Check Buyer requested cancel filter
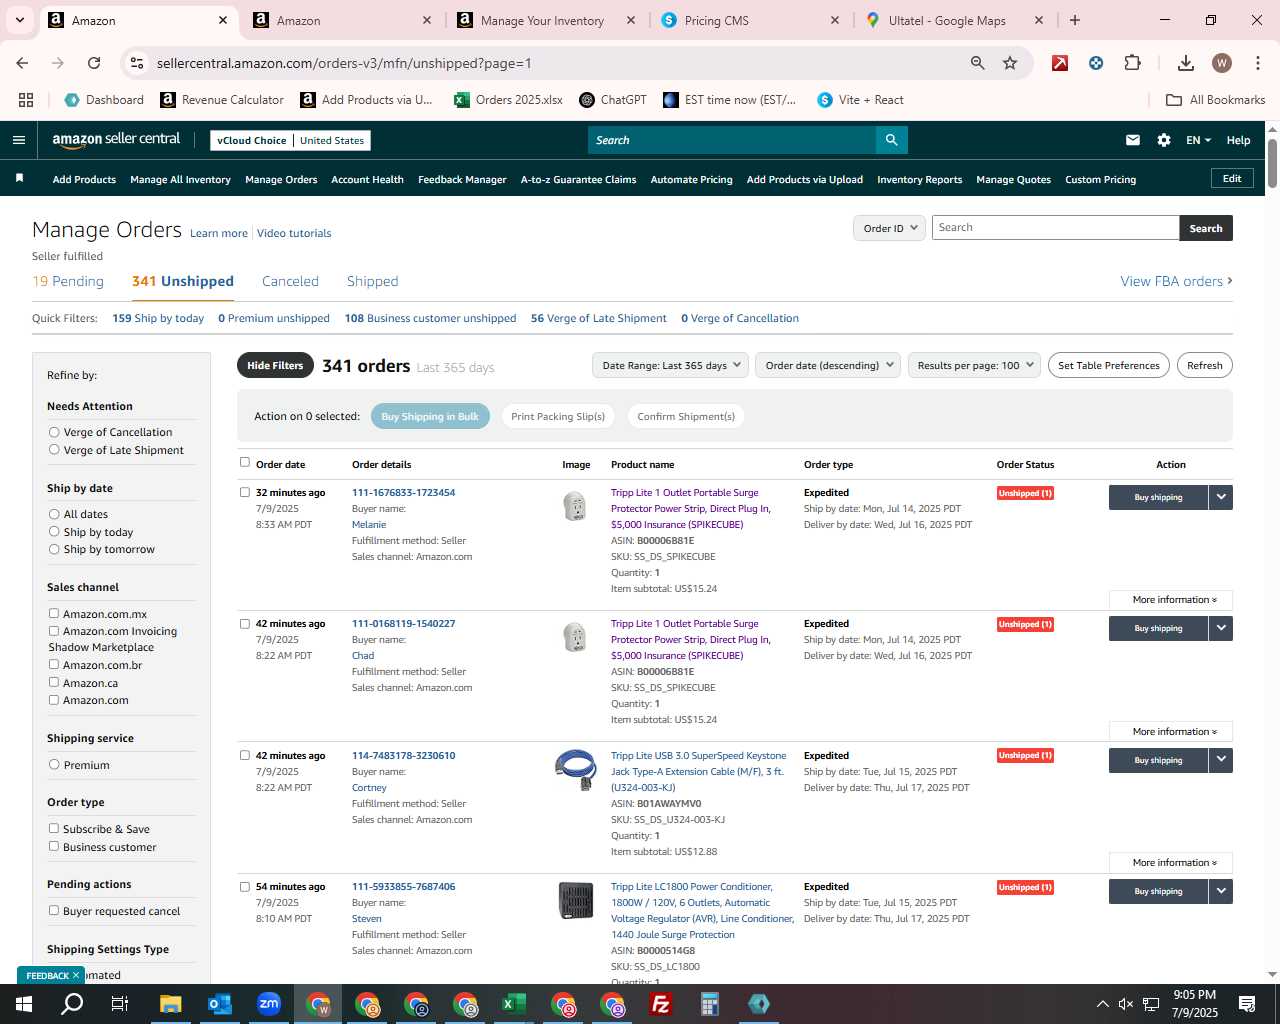Screen dimensions: 1280x1024 click(54, 910)
